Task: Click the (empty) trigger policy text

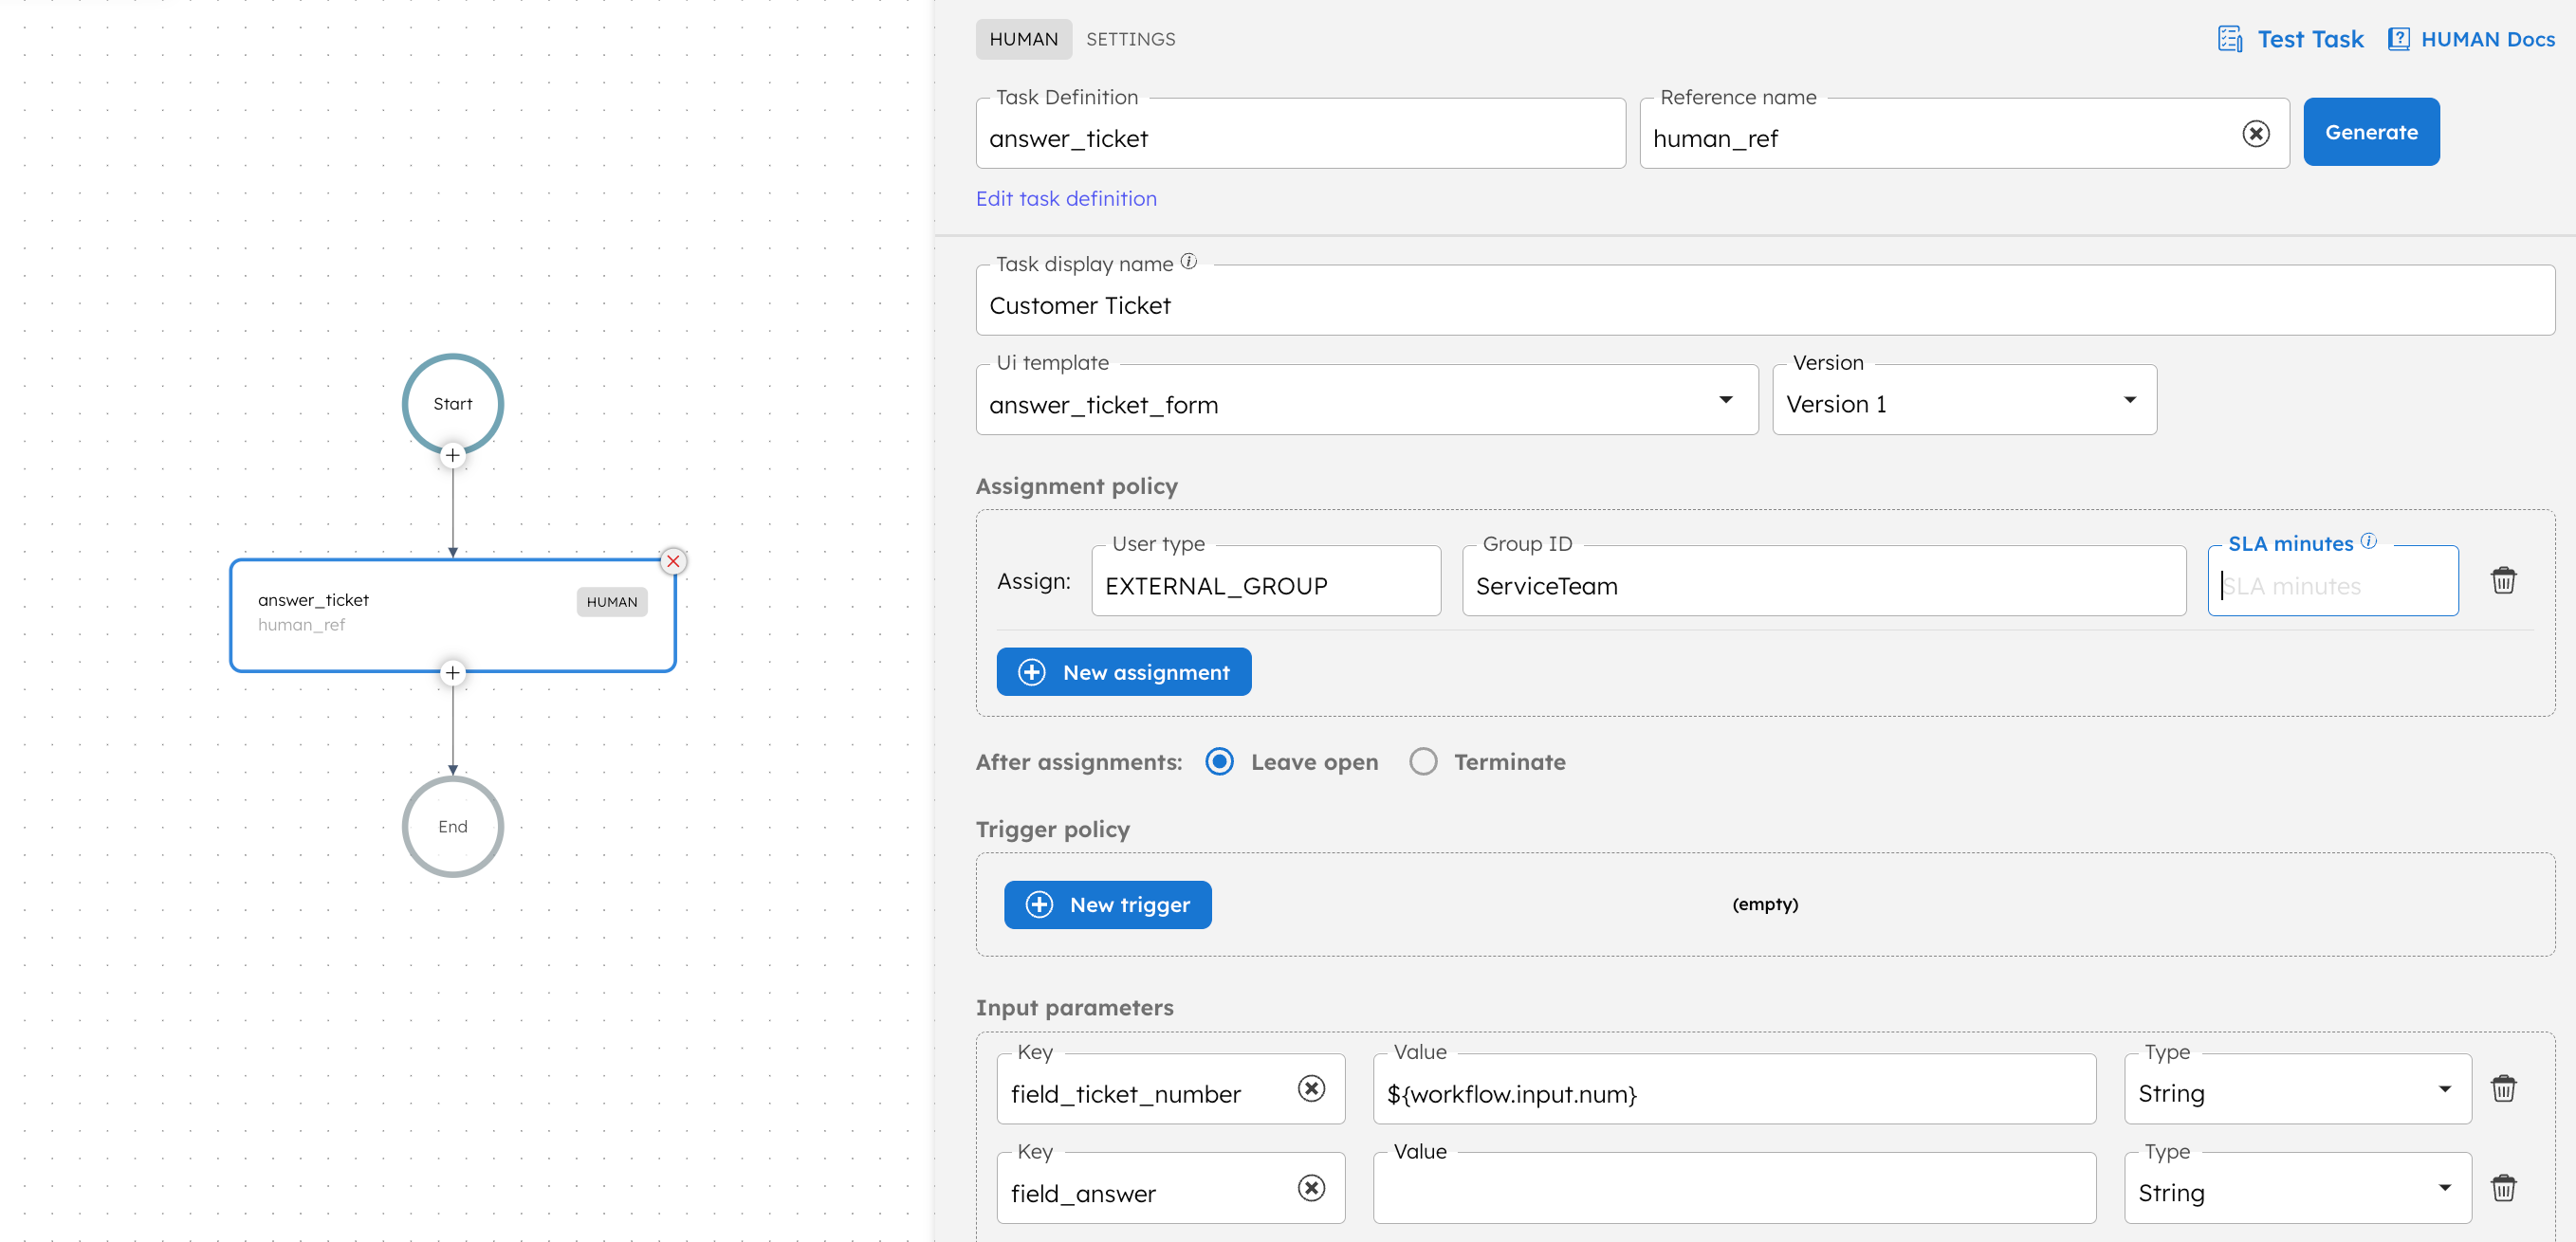Action: [x=1765, y=904]
